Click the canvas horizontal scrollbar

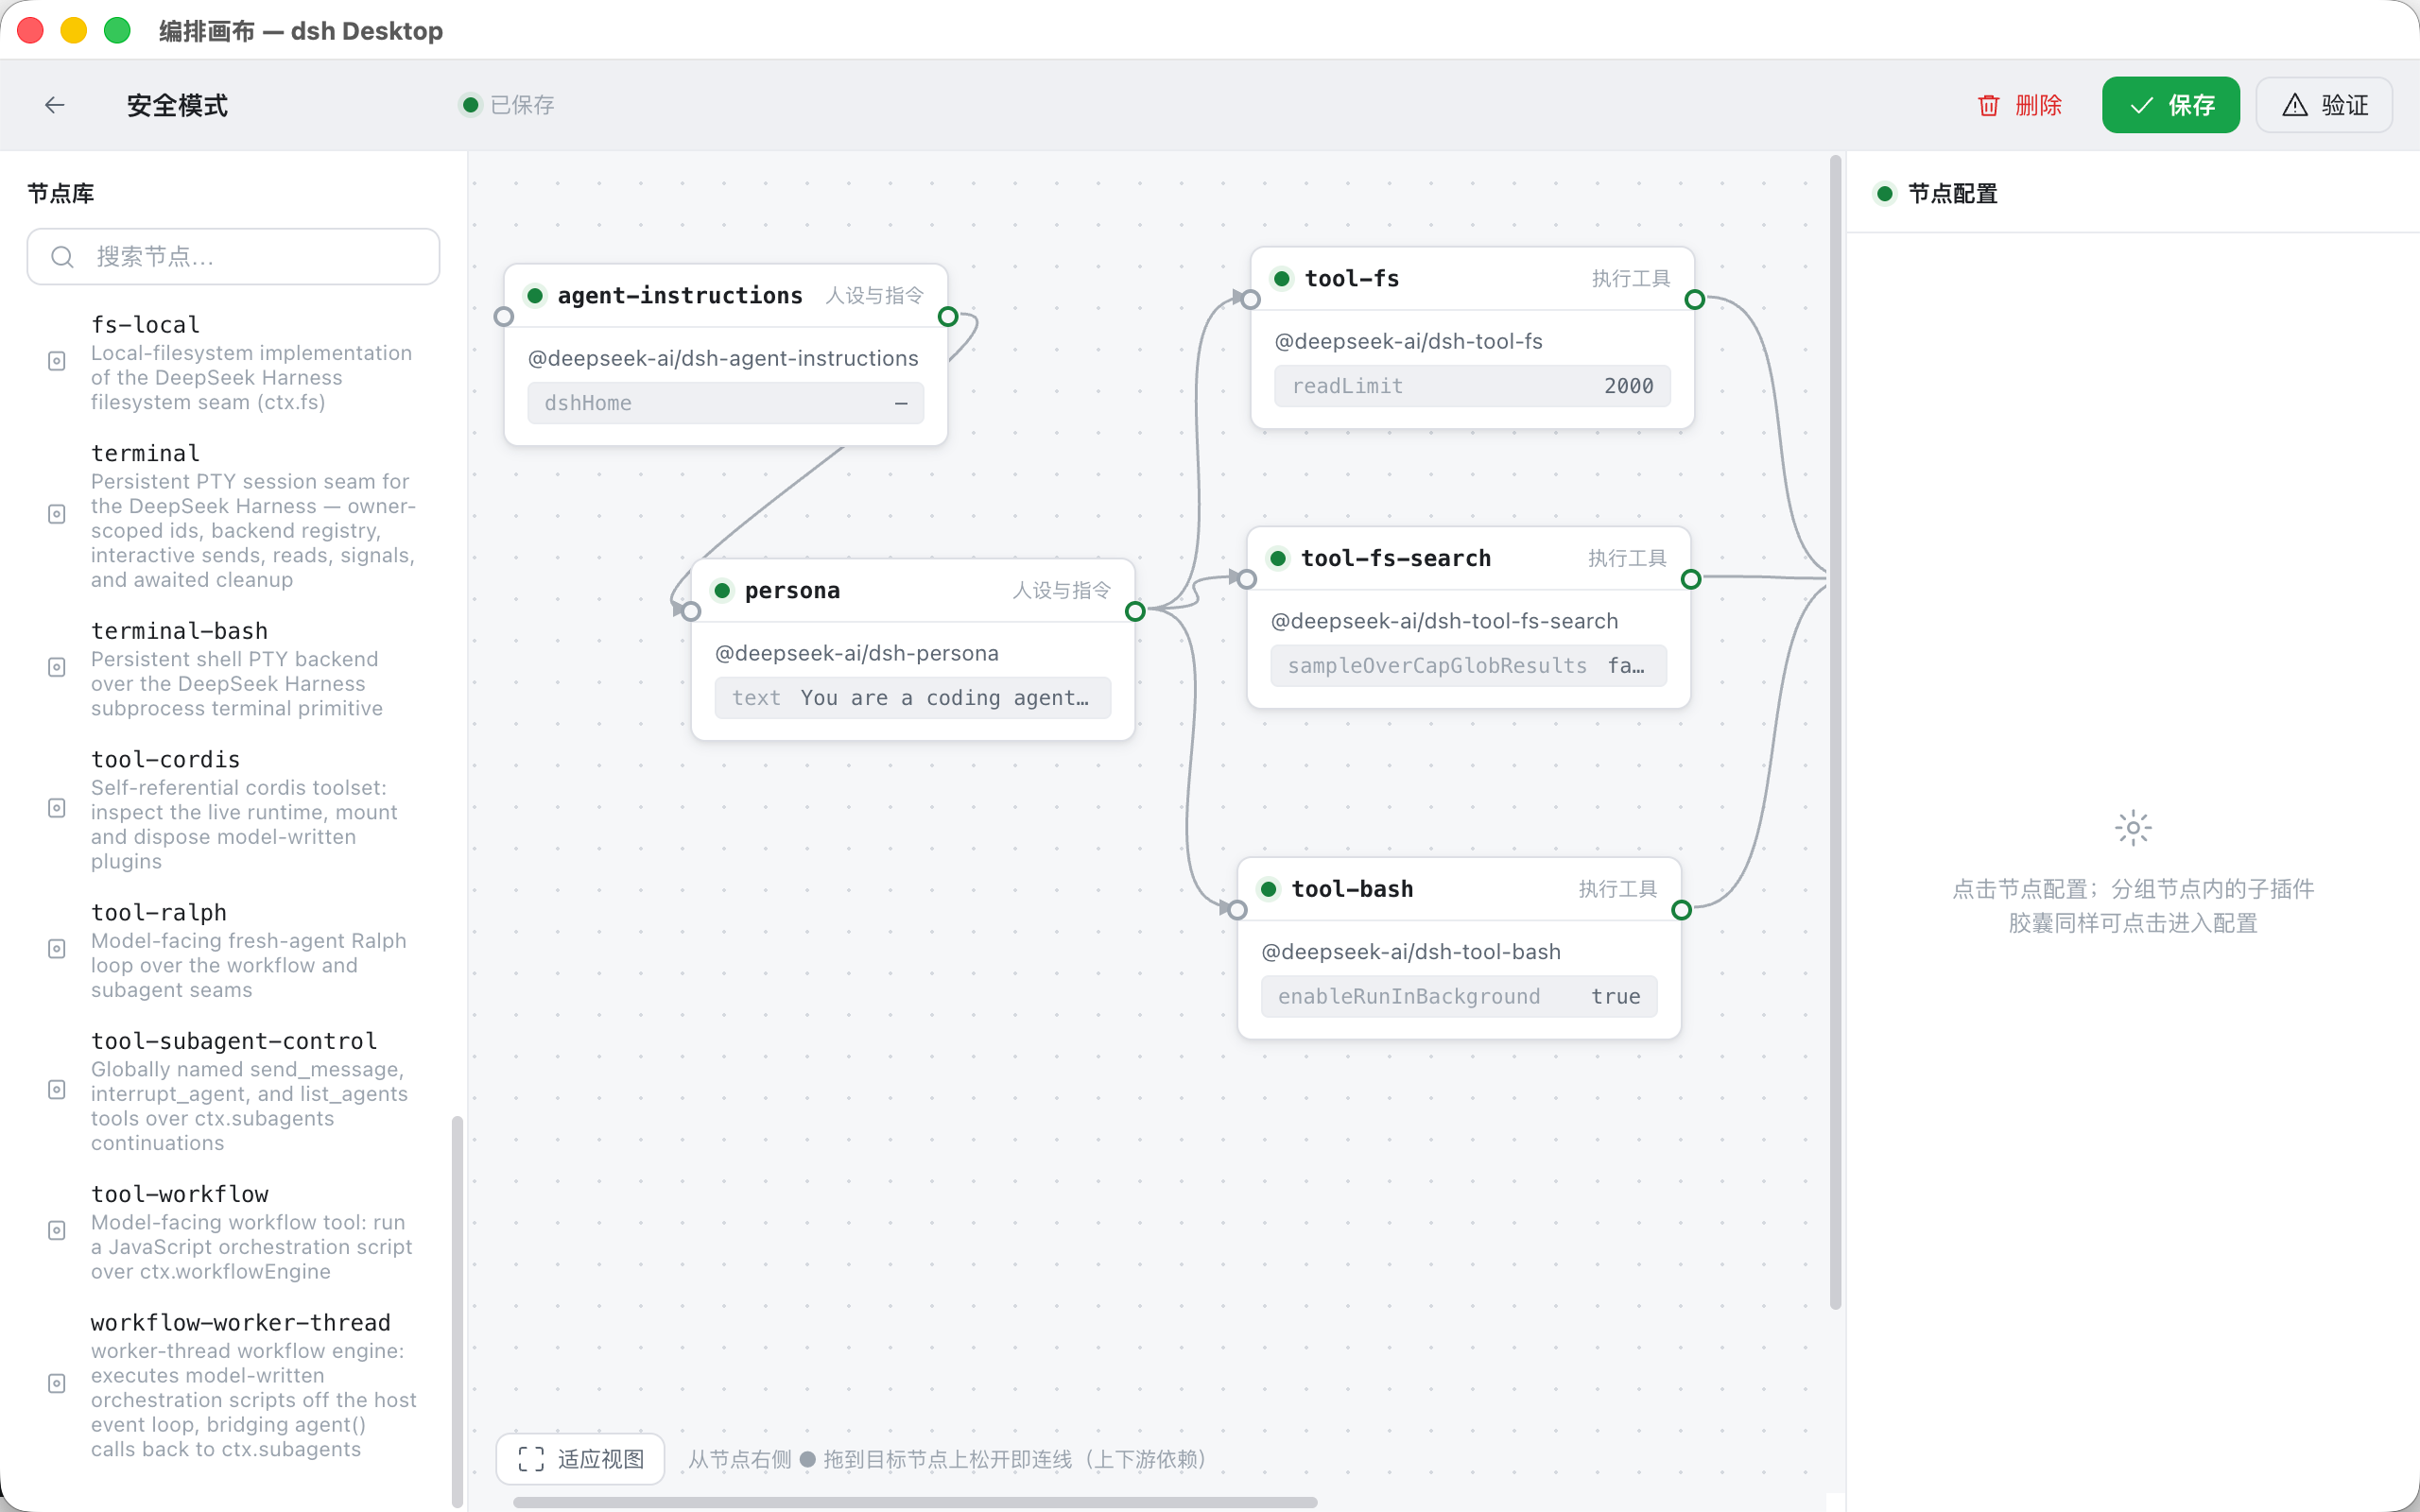915,1502
